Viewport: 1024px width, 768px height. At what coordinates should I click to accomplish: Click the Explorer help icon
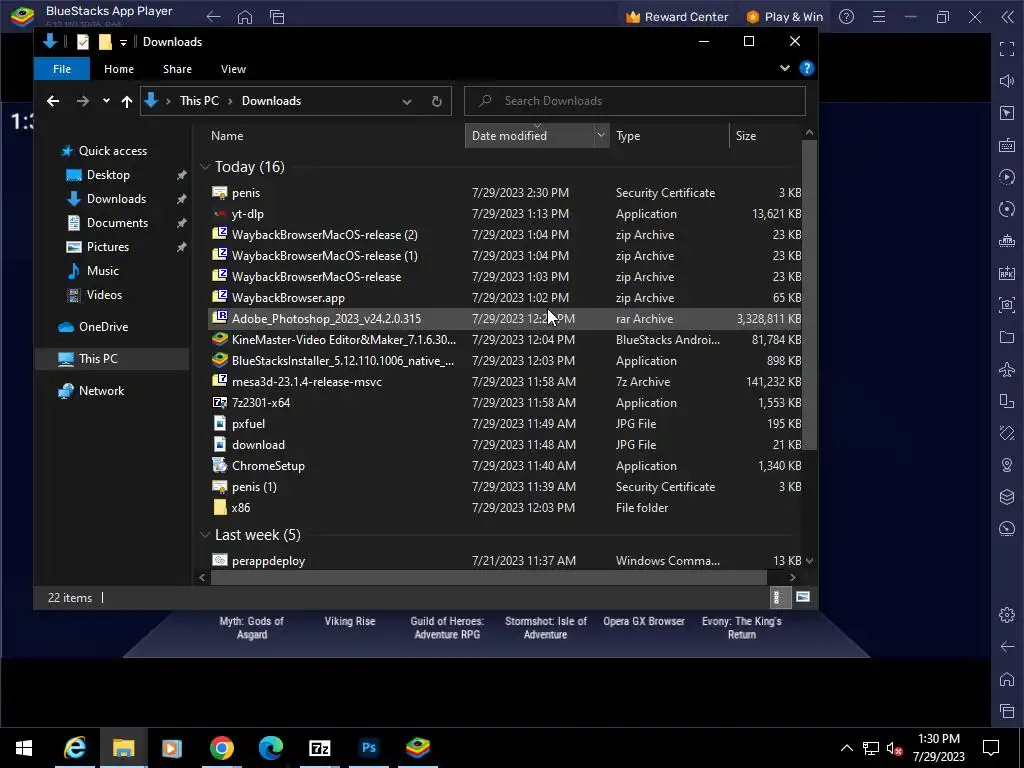click(807, 68)
